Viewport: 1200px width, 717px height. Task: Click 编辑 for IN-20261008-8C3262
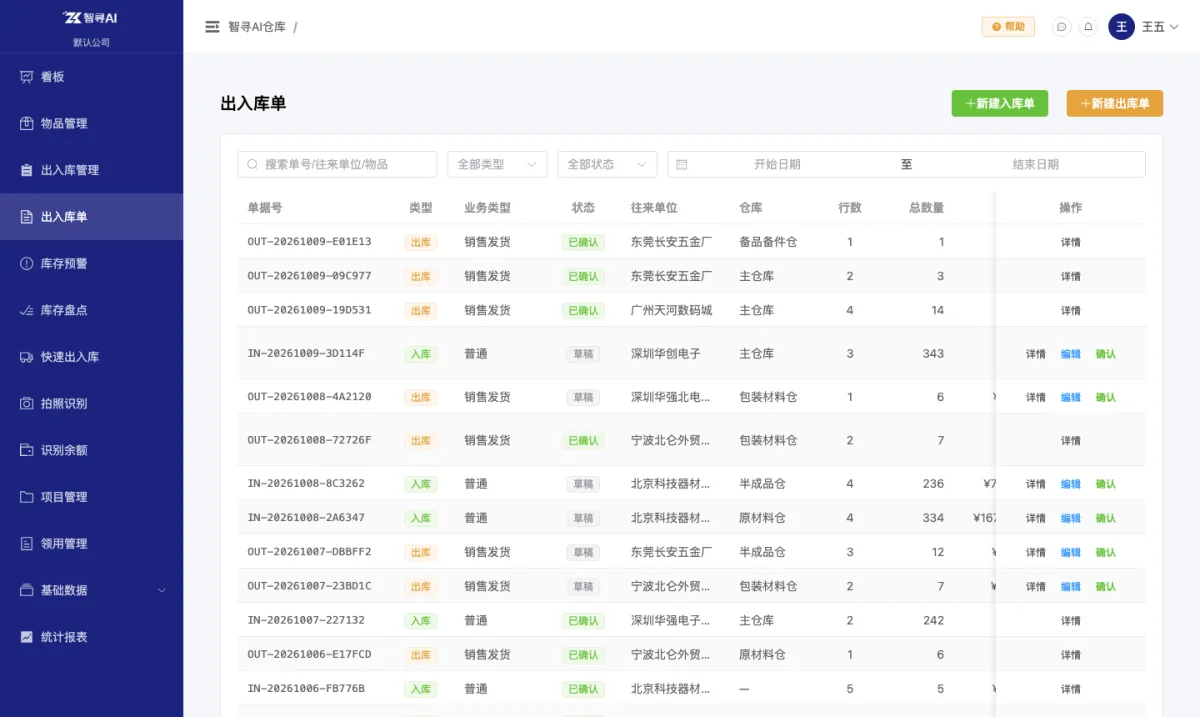[1071, 484]
